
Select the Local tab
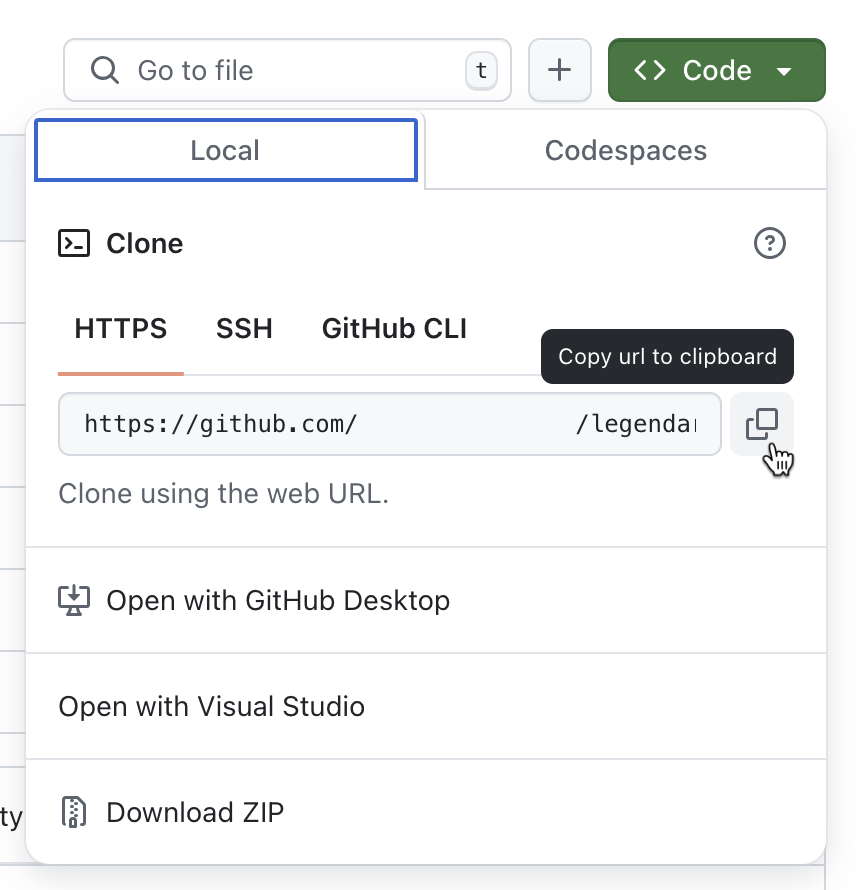pos(225,150)
